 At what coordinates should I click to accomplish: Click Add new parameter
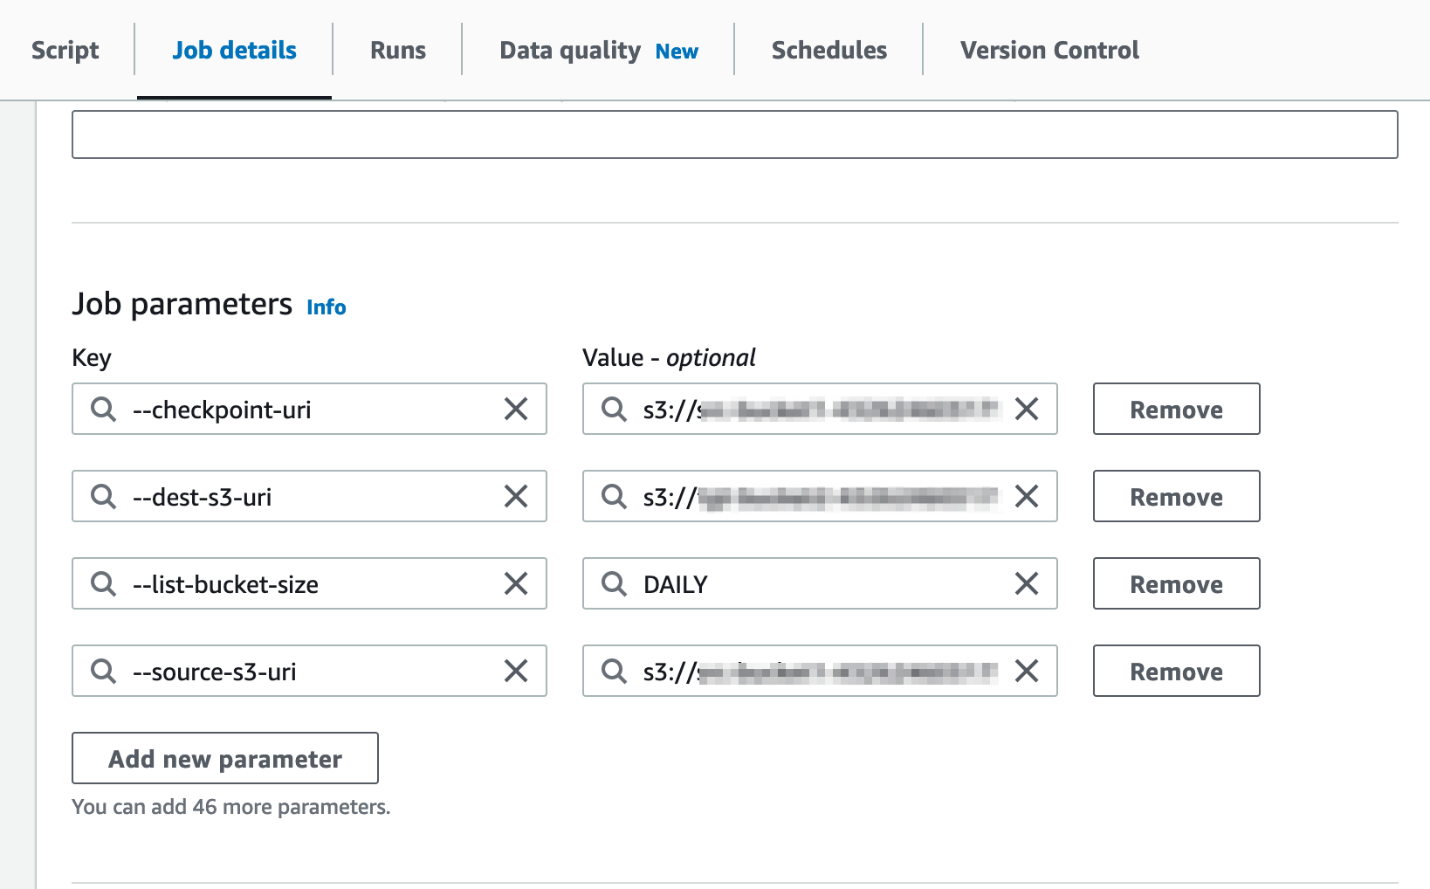pyautogui.click(x=224, y=758)
